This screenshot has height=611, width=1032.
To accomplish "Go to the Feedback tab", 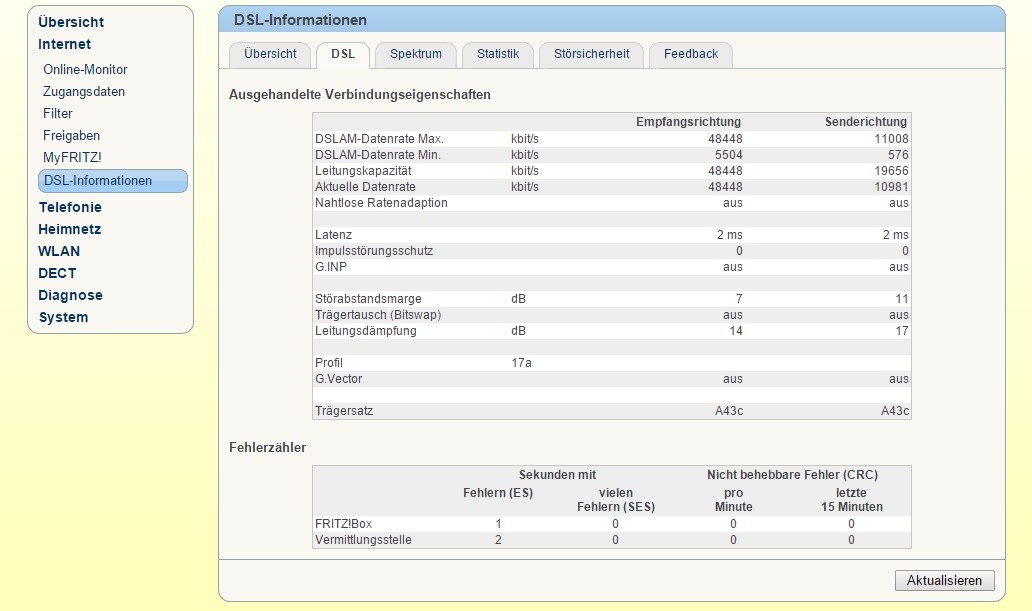I will 690,54.
